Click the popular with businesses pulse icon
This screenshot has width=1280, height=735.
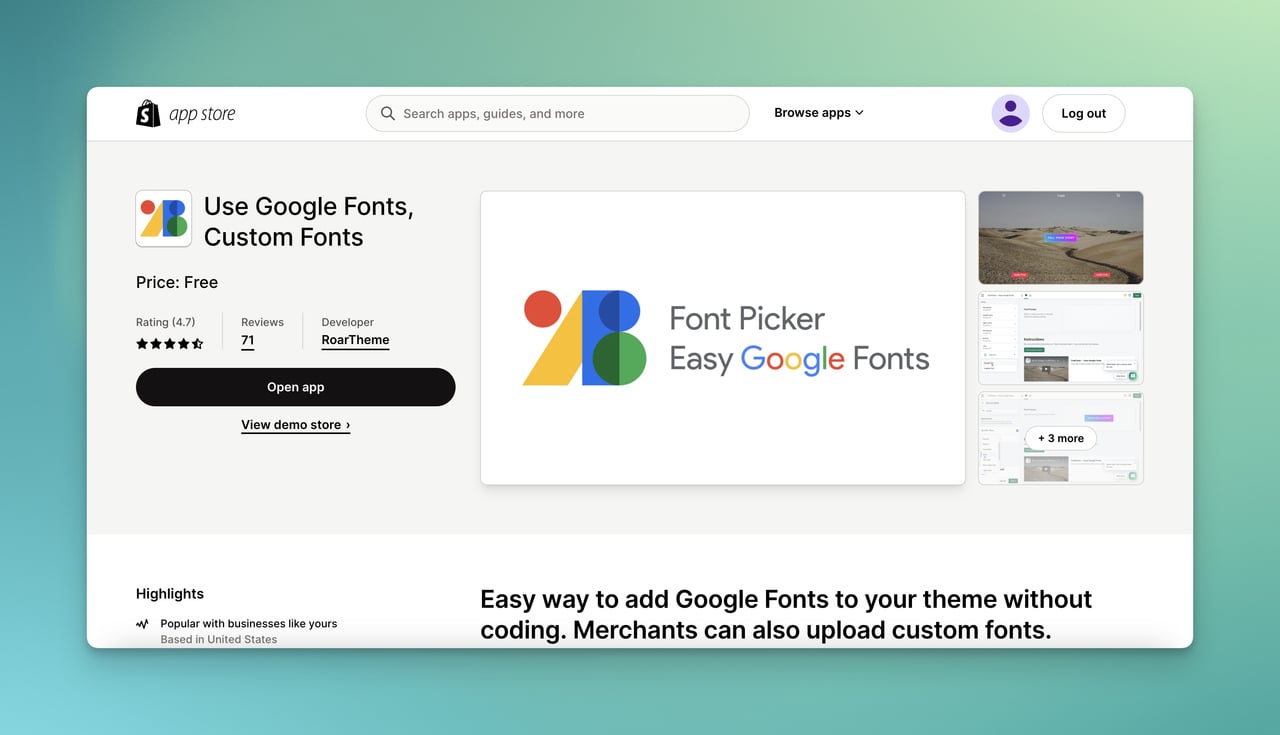click(142, 624)
